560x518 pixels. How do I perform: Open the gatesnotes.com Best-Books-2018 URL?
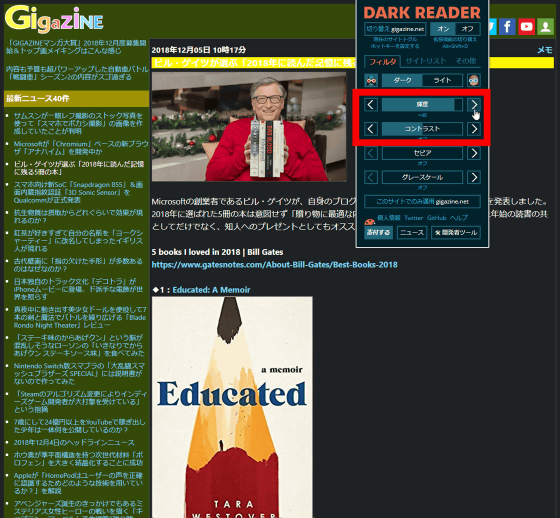pos(274,265)
